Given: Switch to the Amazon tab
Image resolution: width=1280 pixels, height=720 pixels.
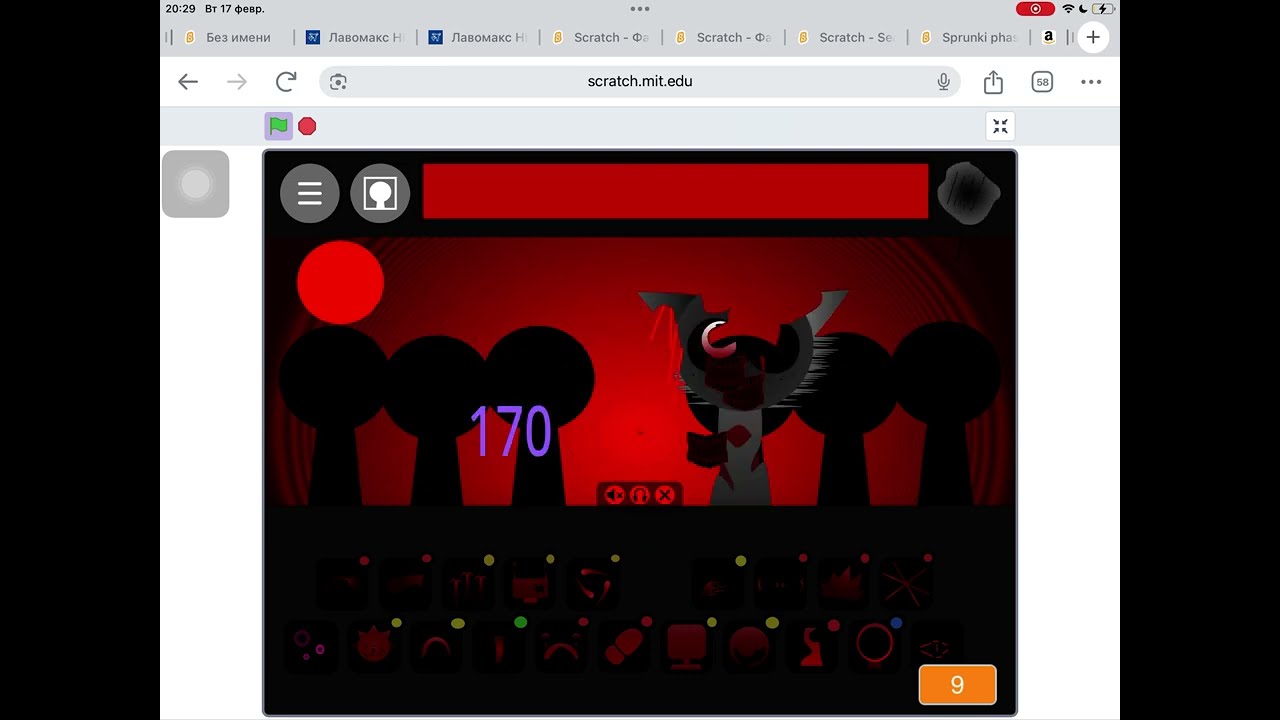Looking at the screenshot, I should (x=1048, y=37).
